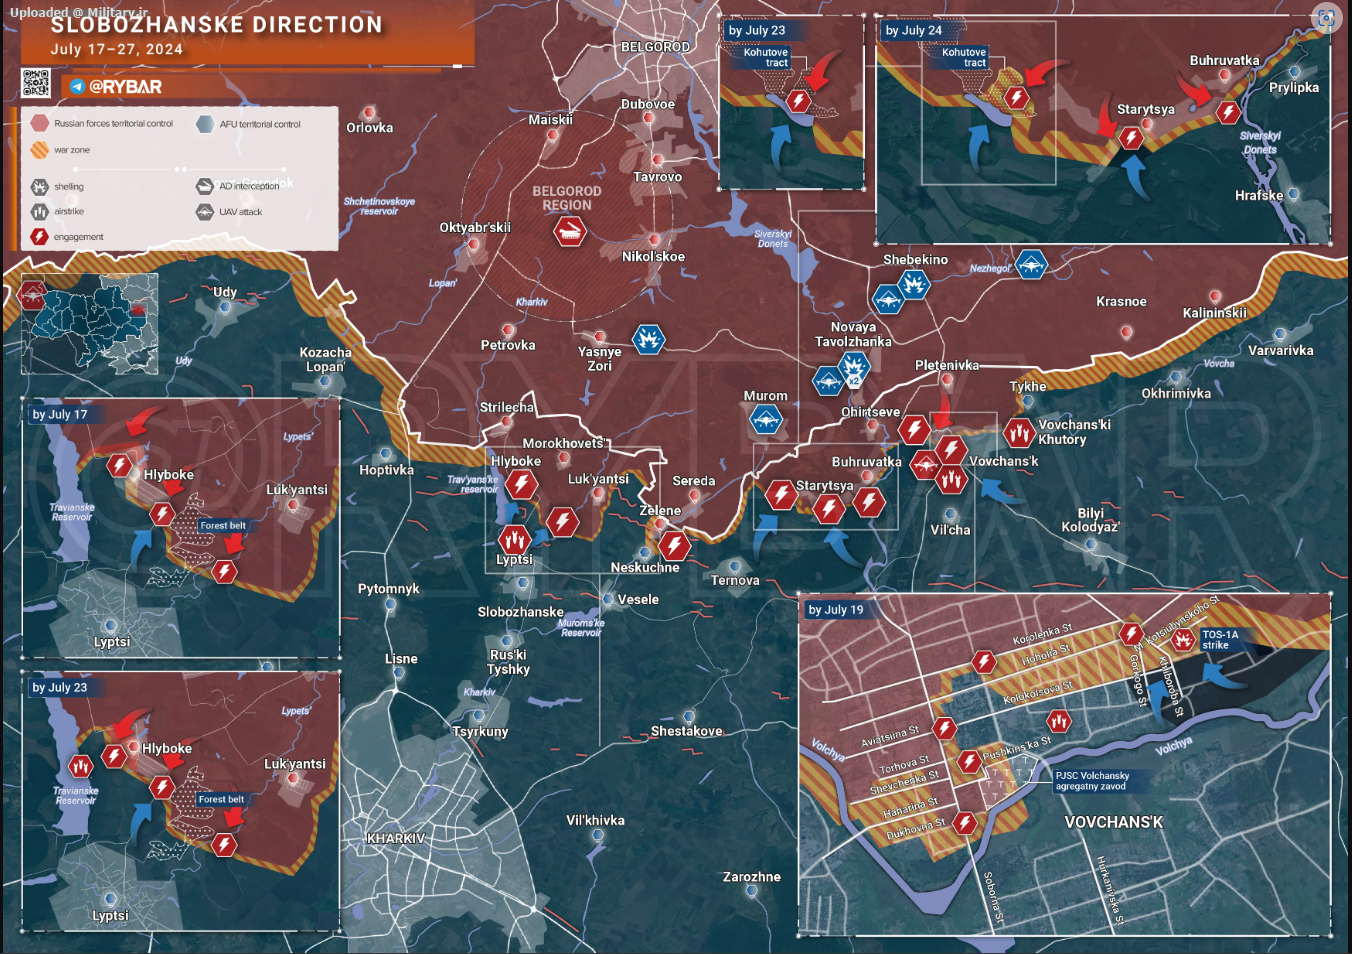Select the UAV attack icon in legend

tap(204, 211)
